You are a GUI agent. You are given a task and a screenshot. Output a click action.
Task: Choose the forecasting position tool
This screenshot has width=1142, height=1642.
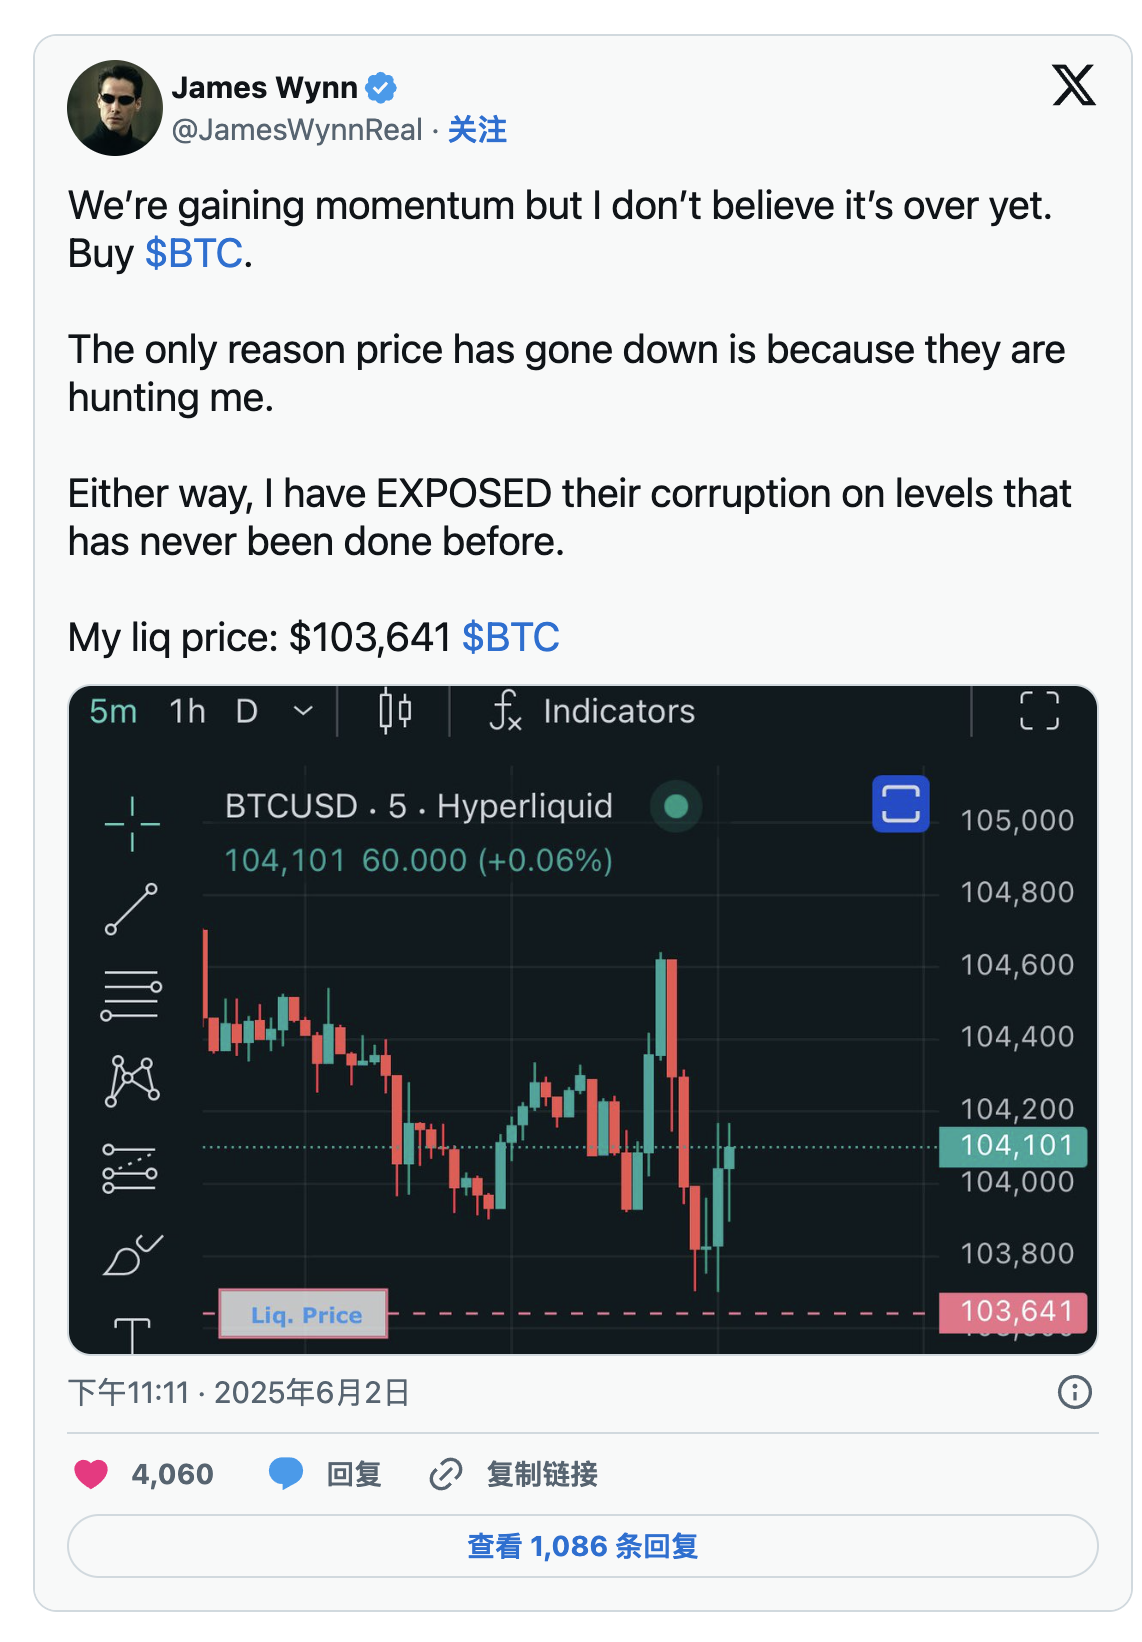[x=130, y=1168]
